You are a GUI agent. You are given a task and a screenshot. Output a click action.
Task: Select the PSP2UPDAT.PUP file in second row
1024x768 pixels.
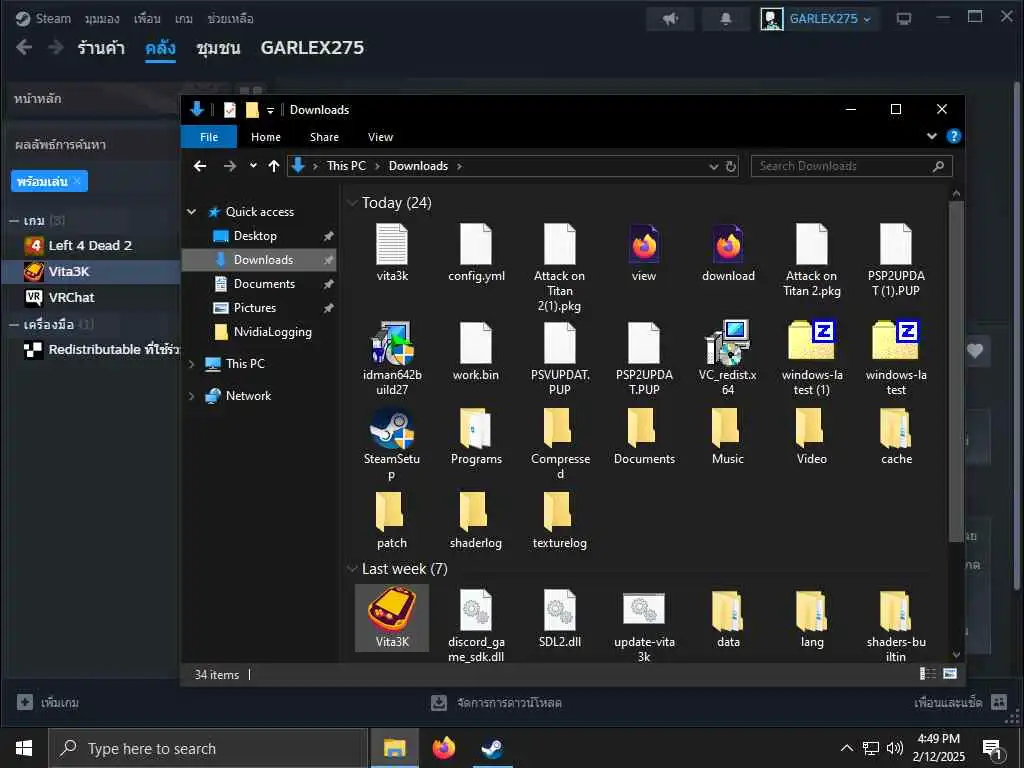click(644, 359)
